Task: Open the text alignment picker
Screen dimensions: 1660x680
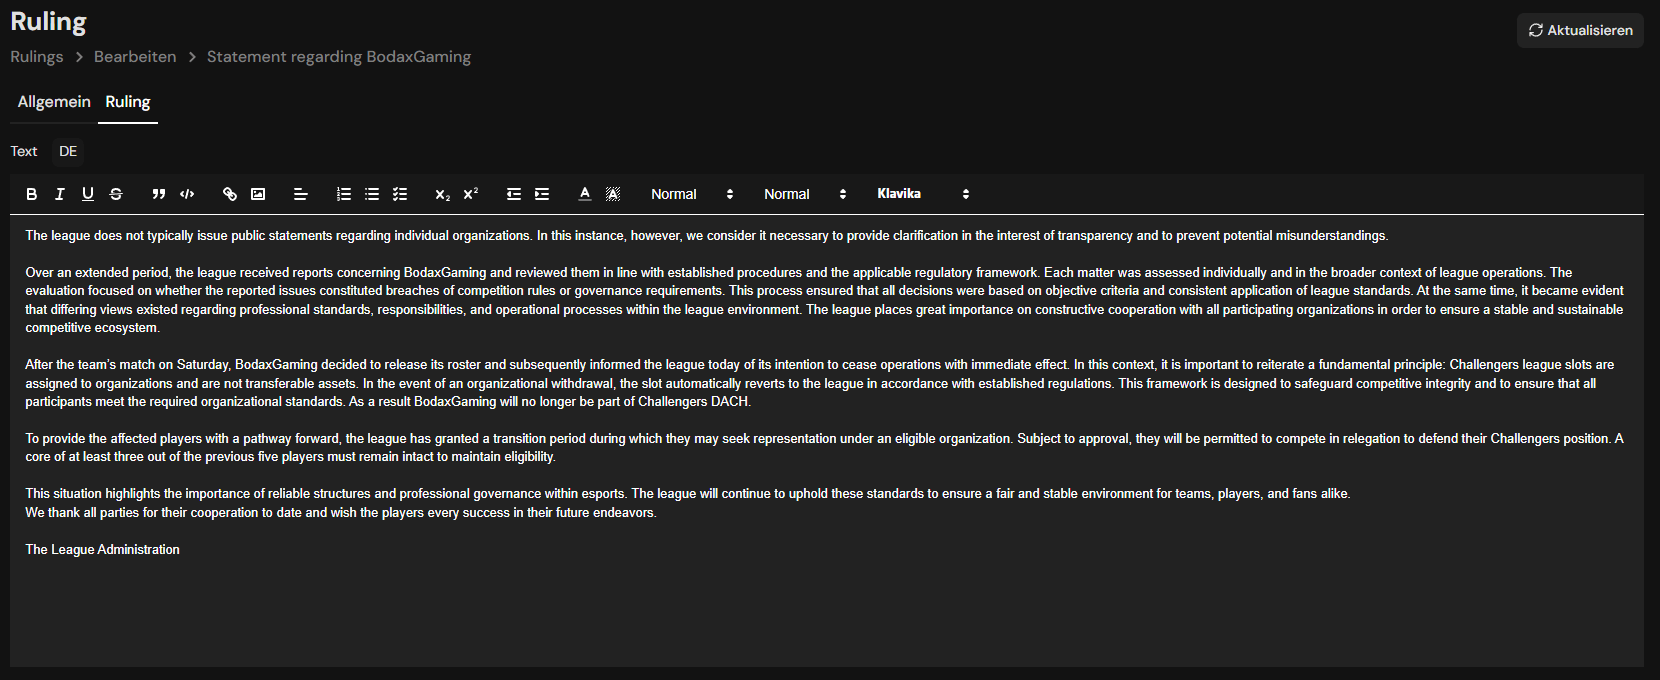Action: 300,194
